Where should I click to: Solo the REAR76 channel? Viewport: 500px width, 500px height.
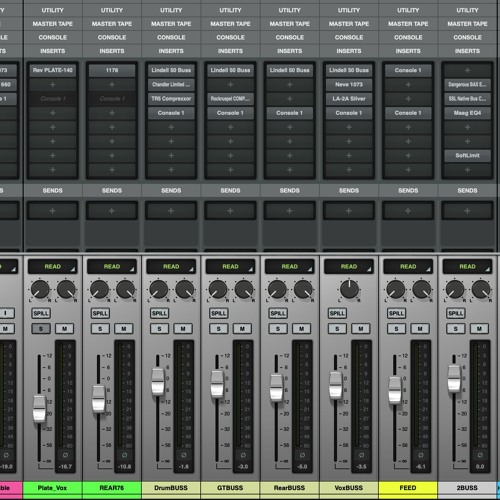100,329
